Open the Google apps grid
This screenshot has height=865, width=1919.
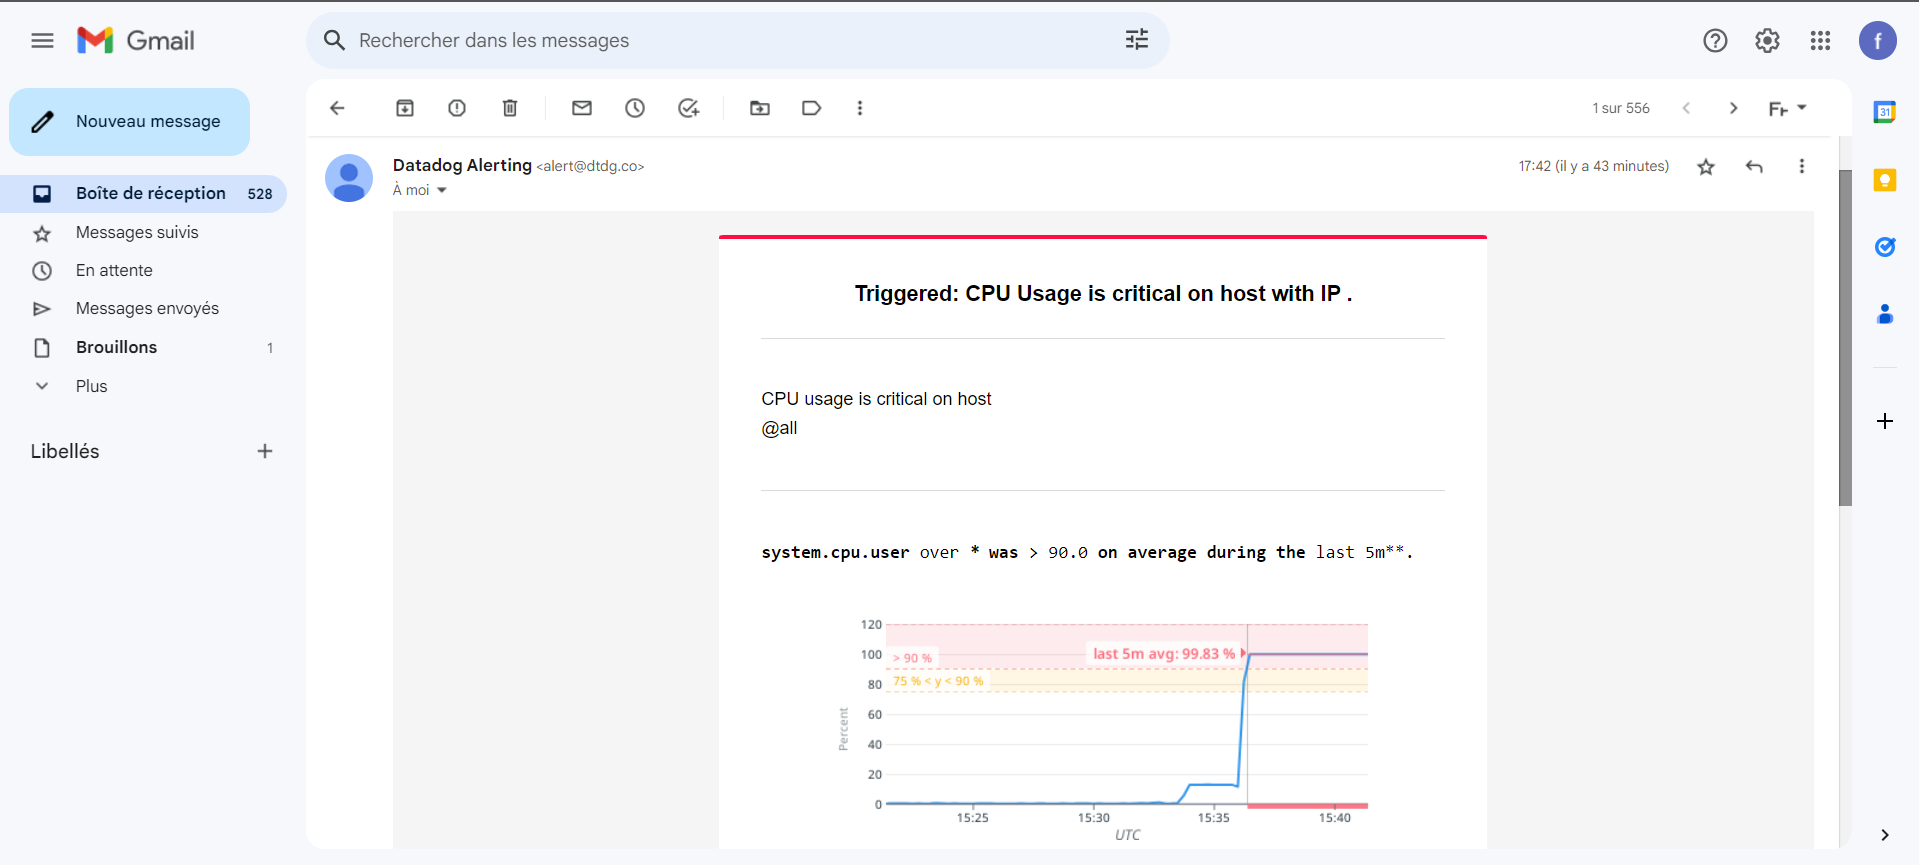click(x=1820, y=41)
